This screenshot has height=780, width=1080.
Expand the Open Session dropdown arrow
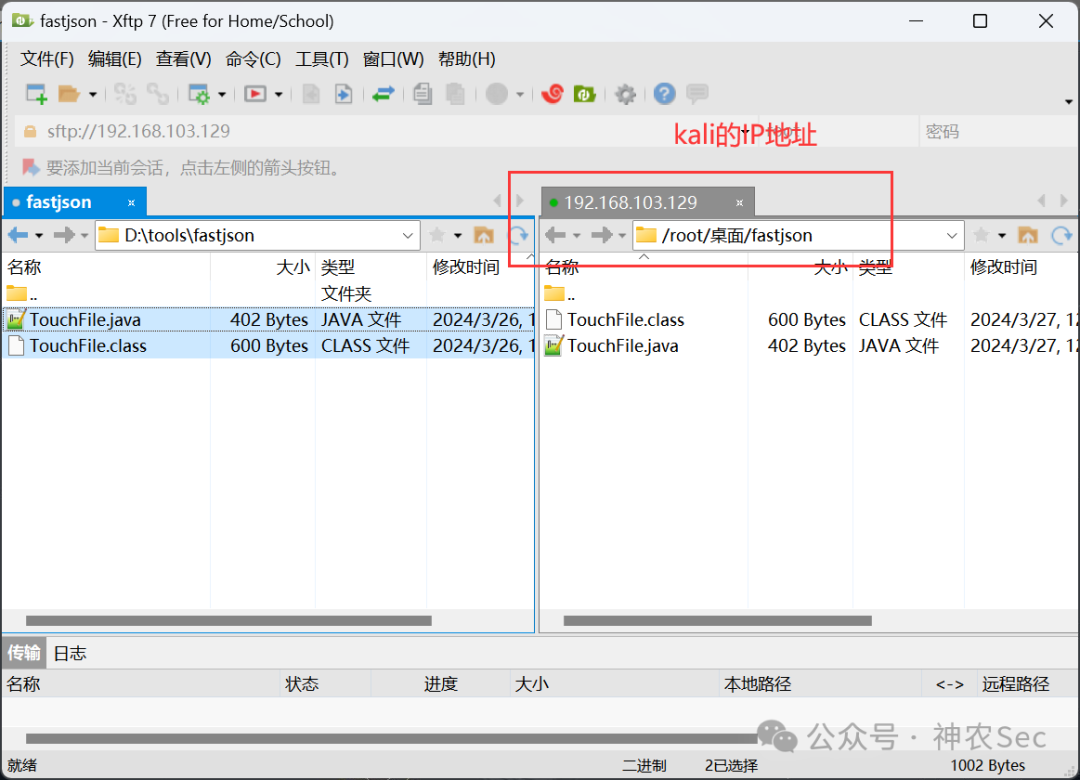coord(92,94)
